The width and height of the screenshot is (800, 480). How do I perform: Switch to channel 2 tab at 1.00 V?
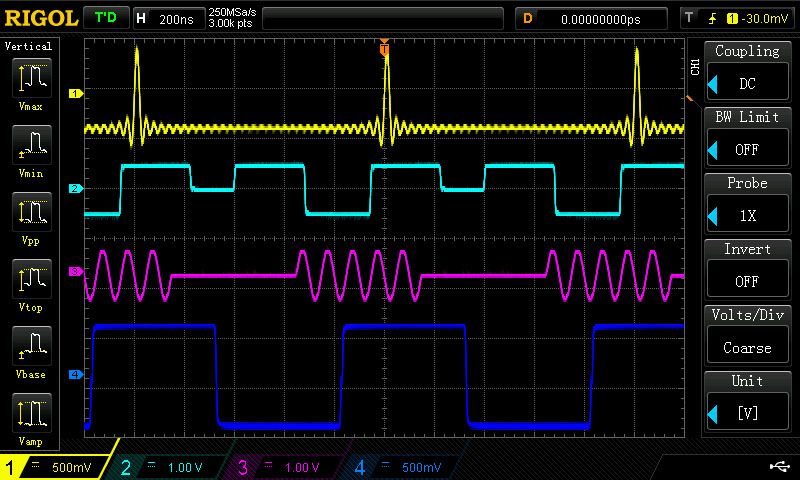point(168,467)
